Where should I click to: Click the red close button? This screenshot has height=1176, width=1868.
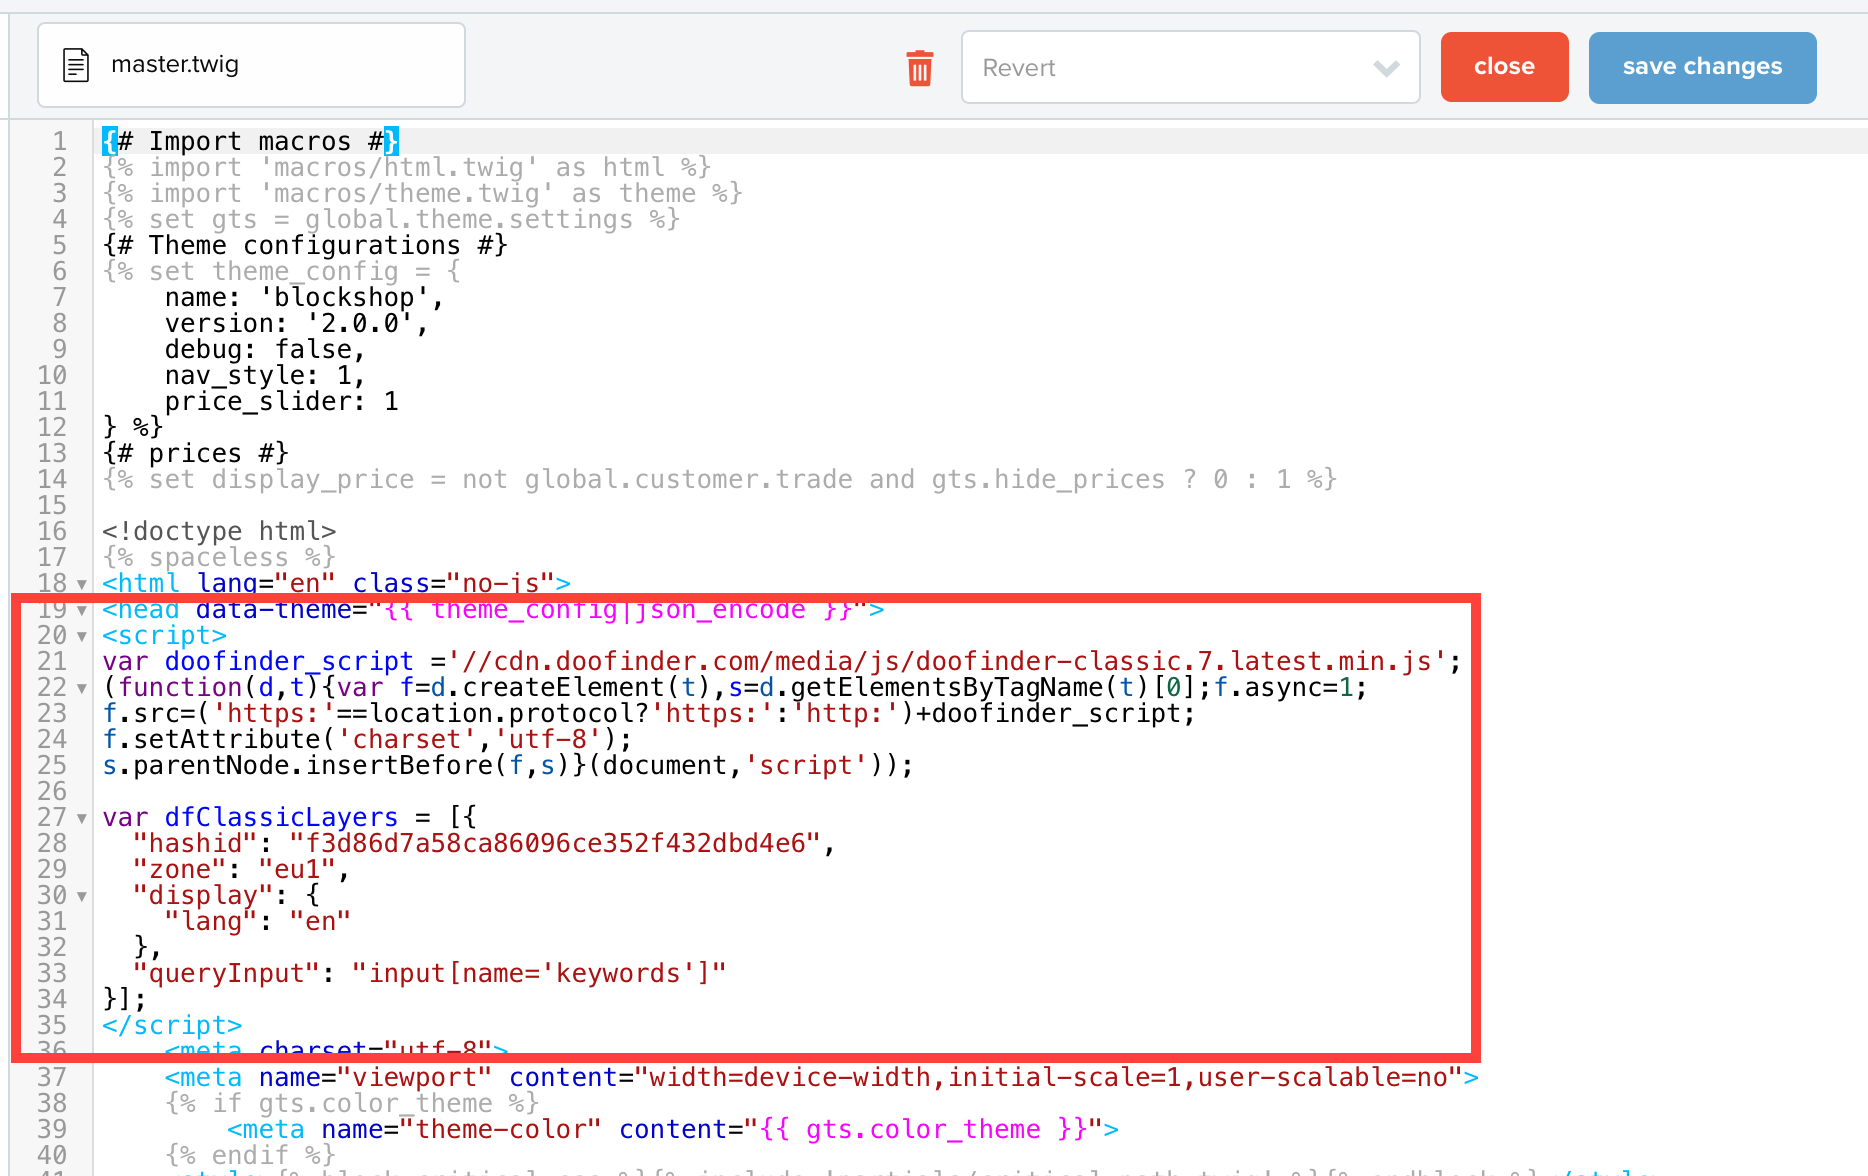[x=1504, y=67]
